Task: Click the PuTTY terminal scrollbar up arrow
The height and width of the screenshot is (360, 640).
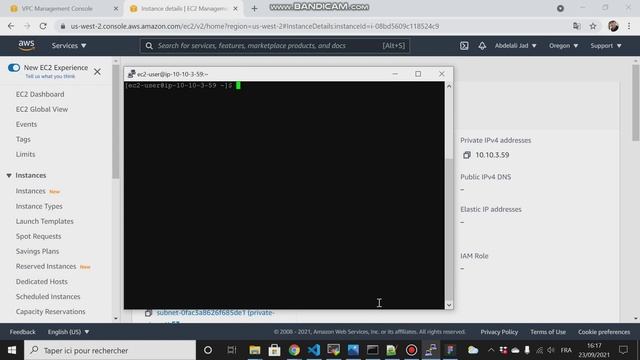Action: pos(449,86)
